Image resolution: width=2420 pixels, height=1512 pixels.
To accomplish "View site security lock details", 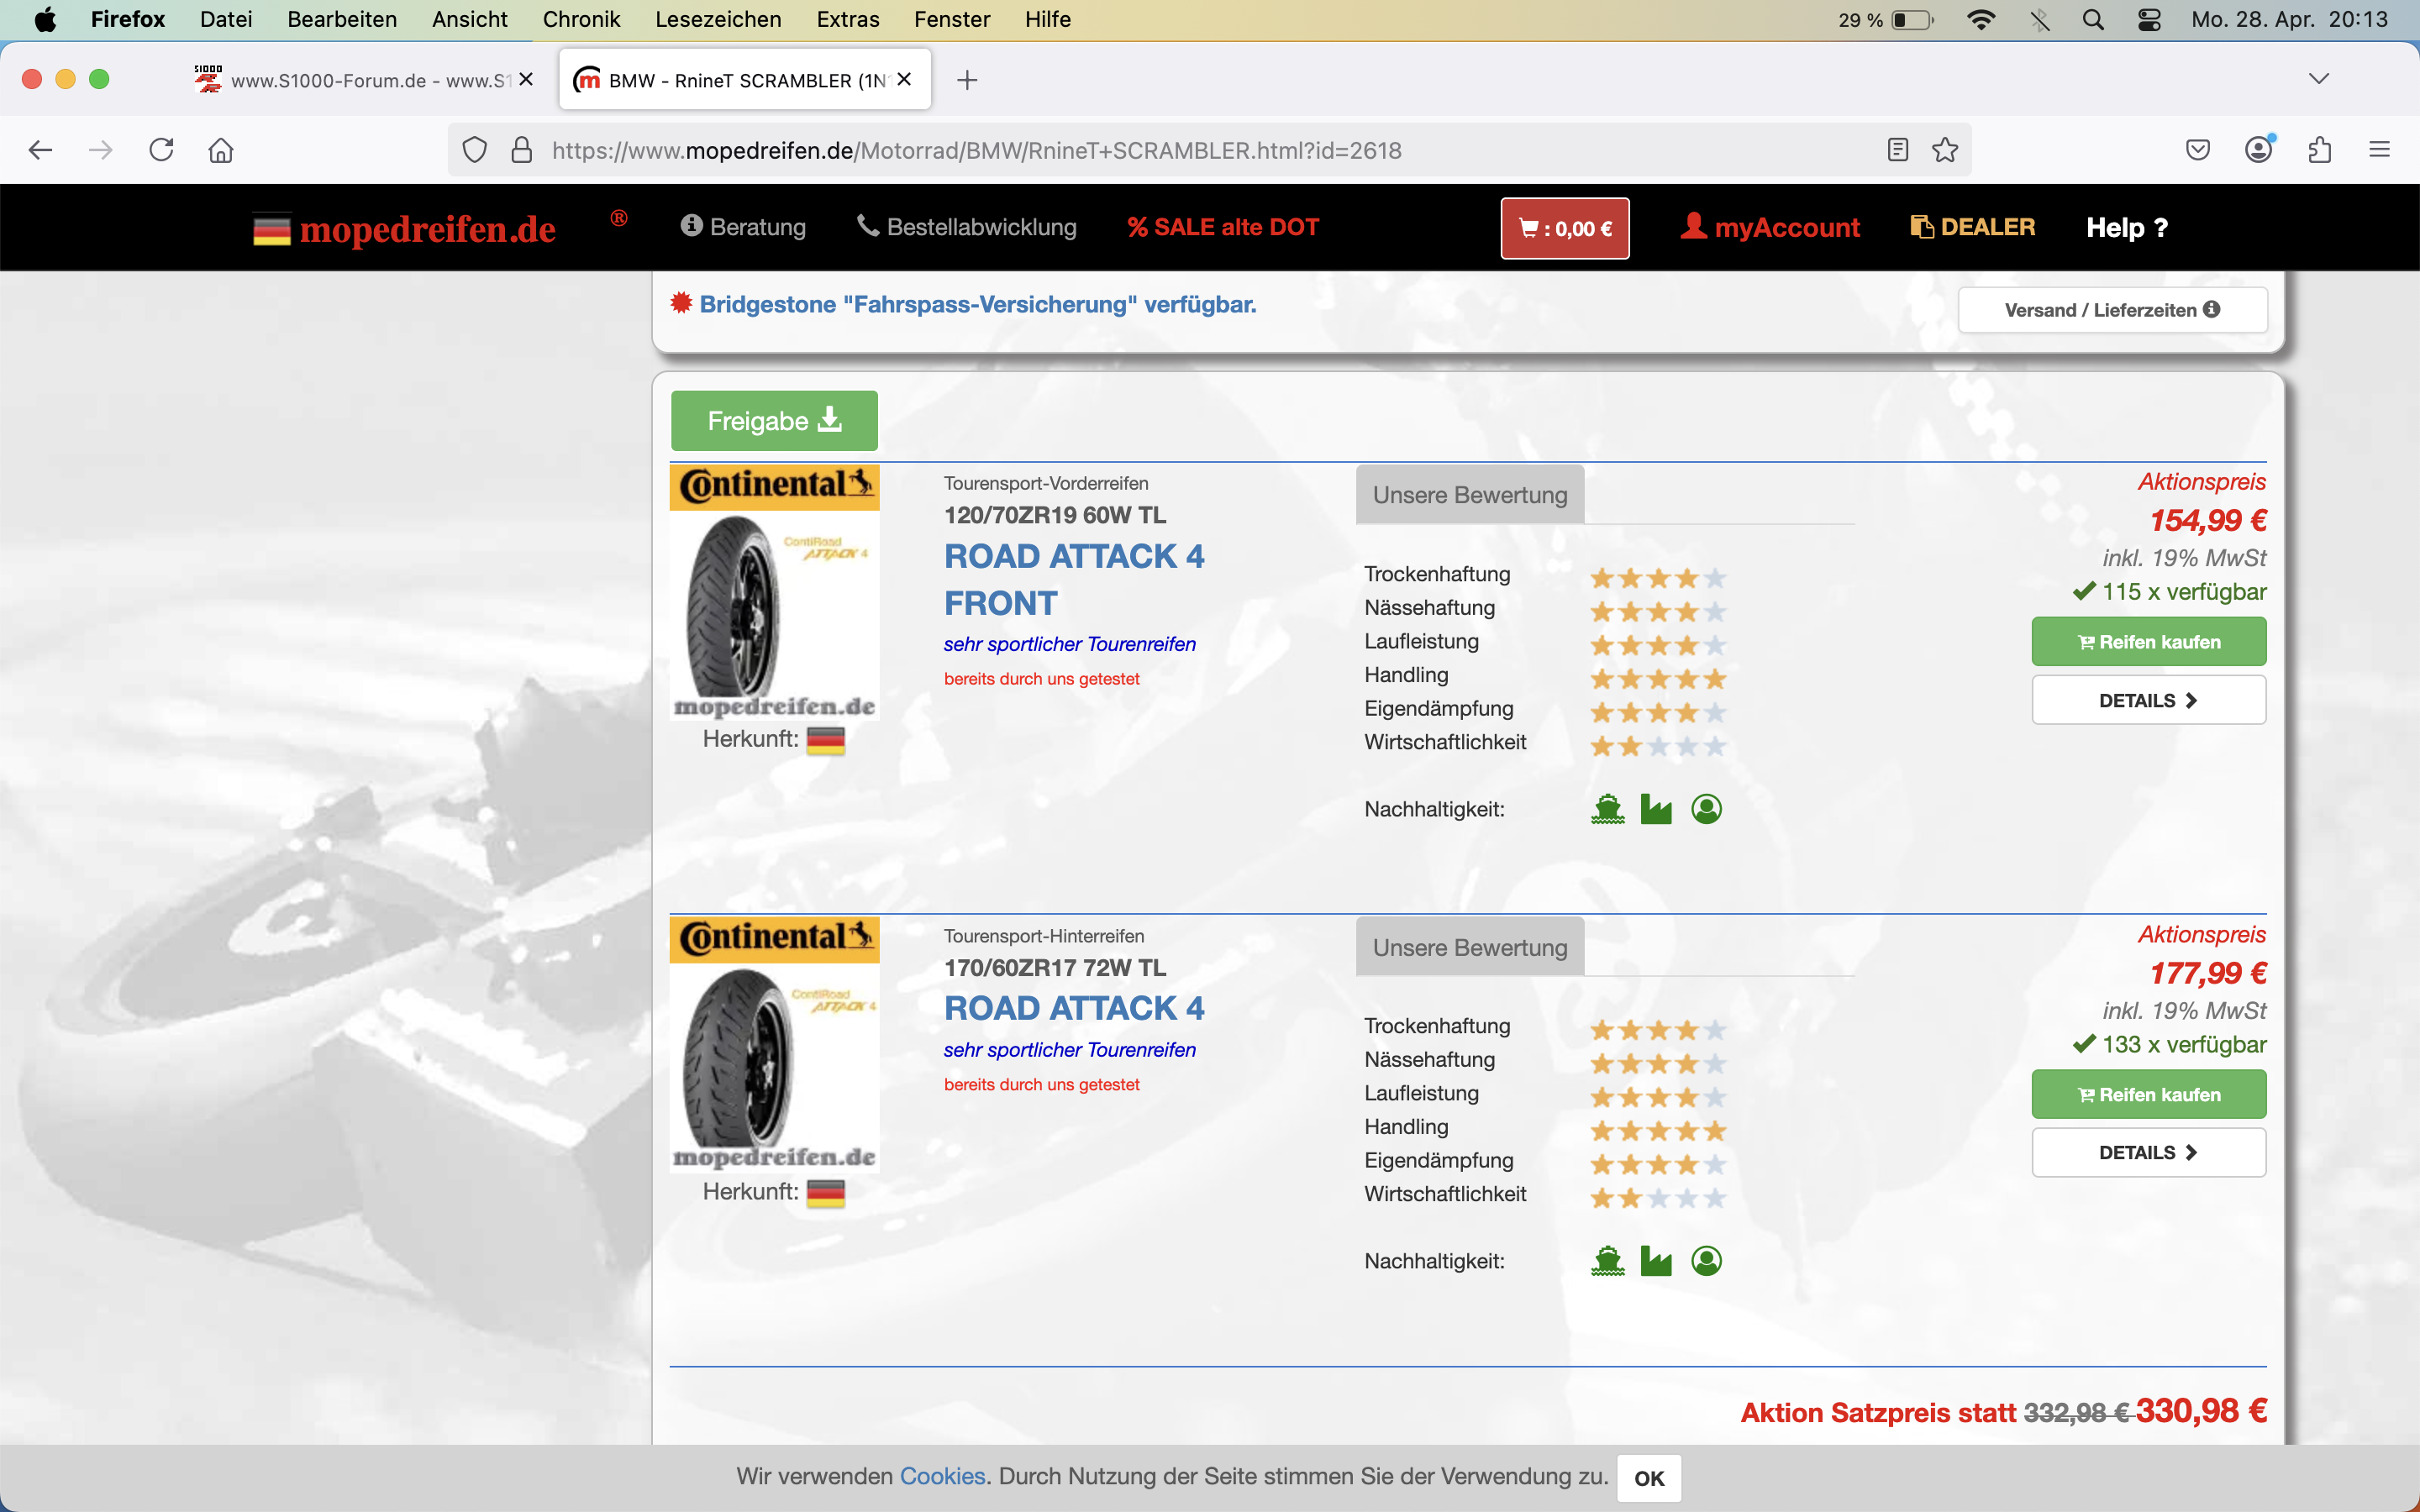I will pyautogui.click(x=521, y=150).
